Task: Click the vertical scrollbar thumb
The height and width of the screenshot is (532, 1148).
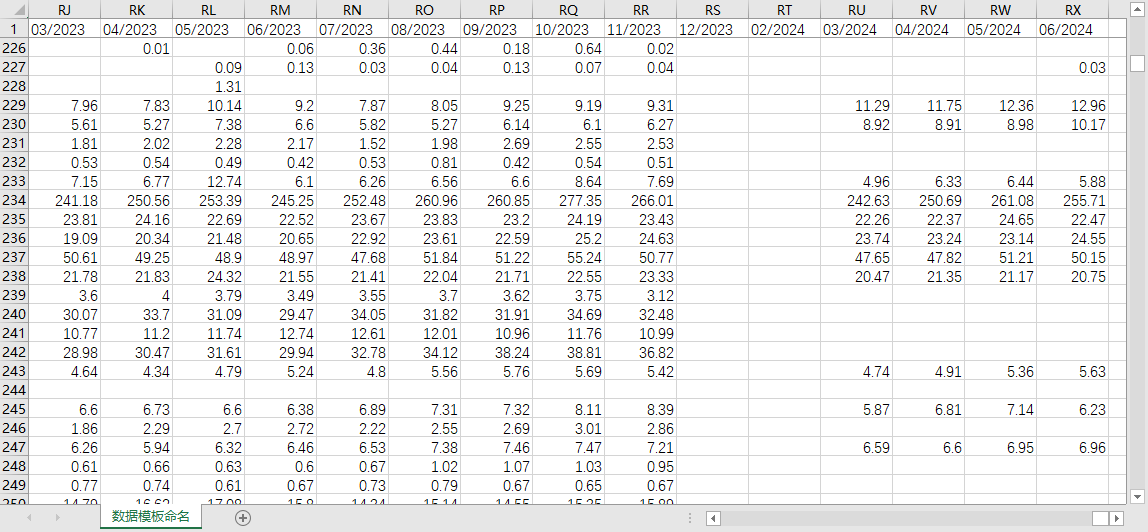Action: 1137,63
